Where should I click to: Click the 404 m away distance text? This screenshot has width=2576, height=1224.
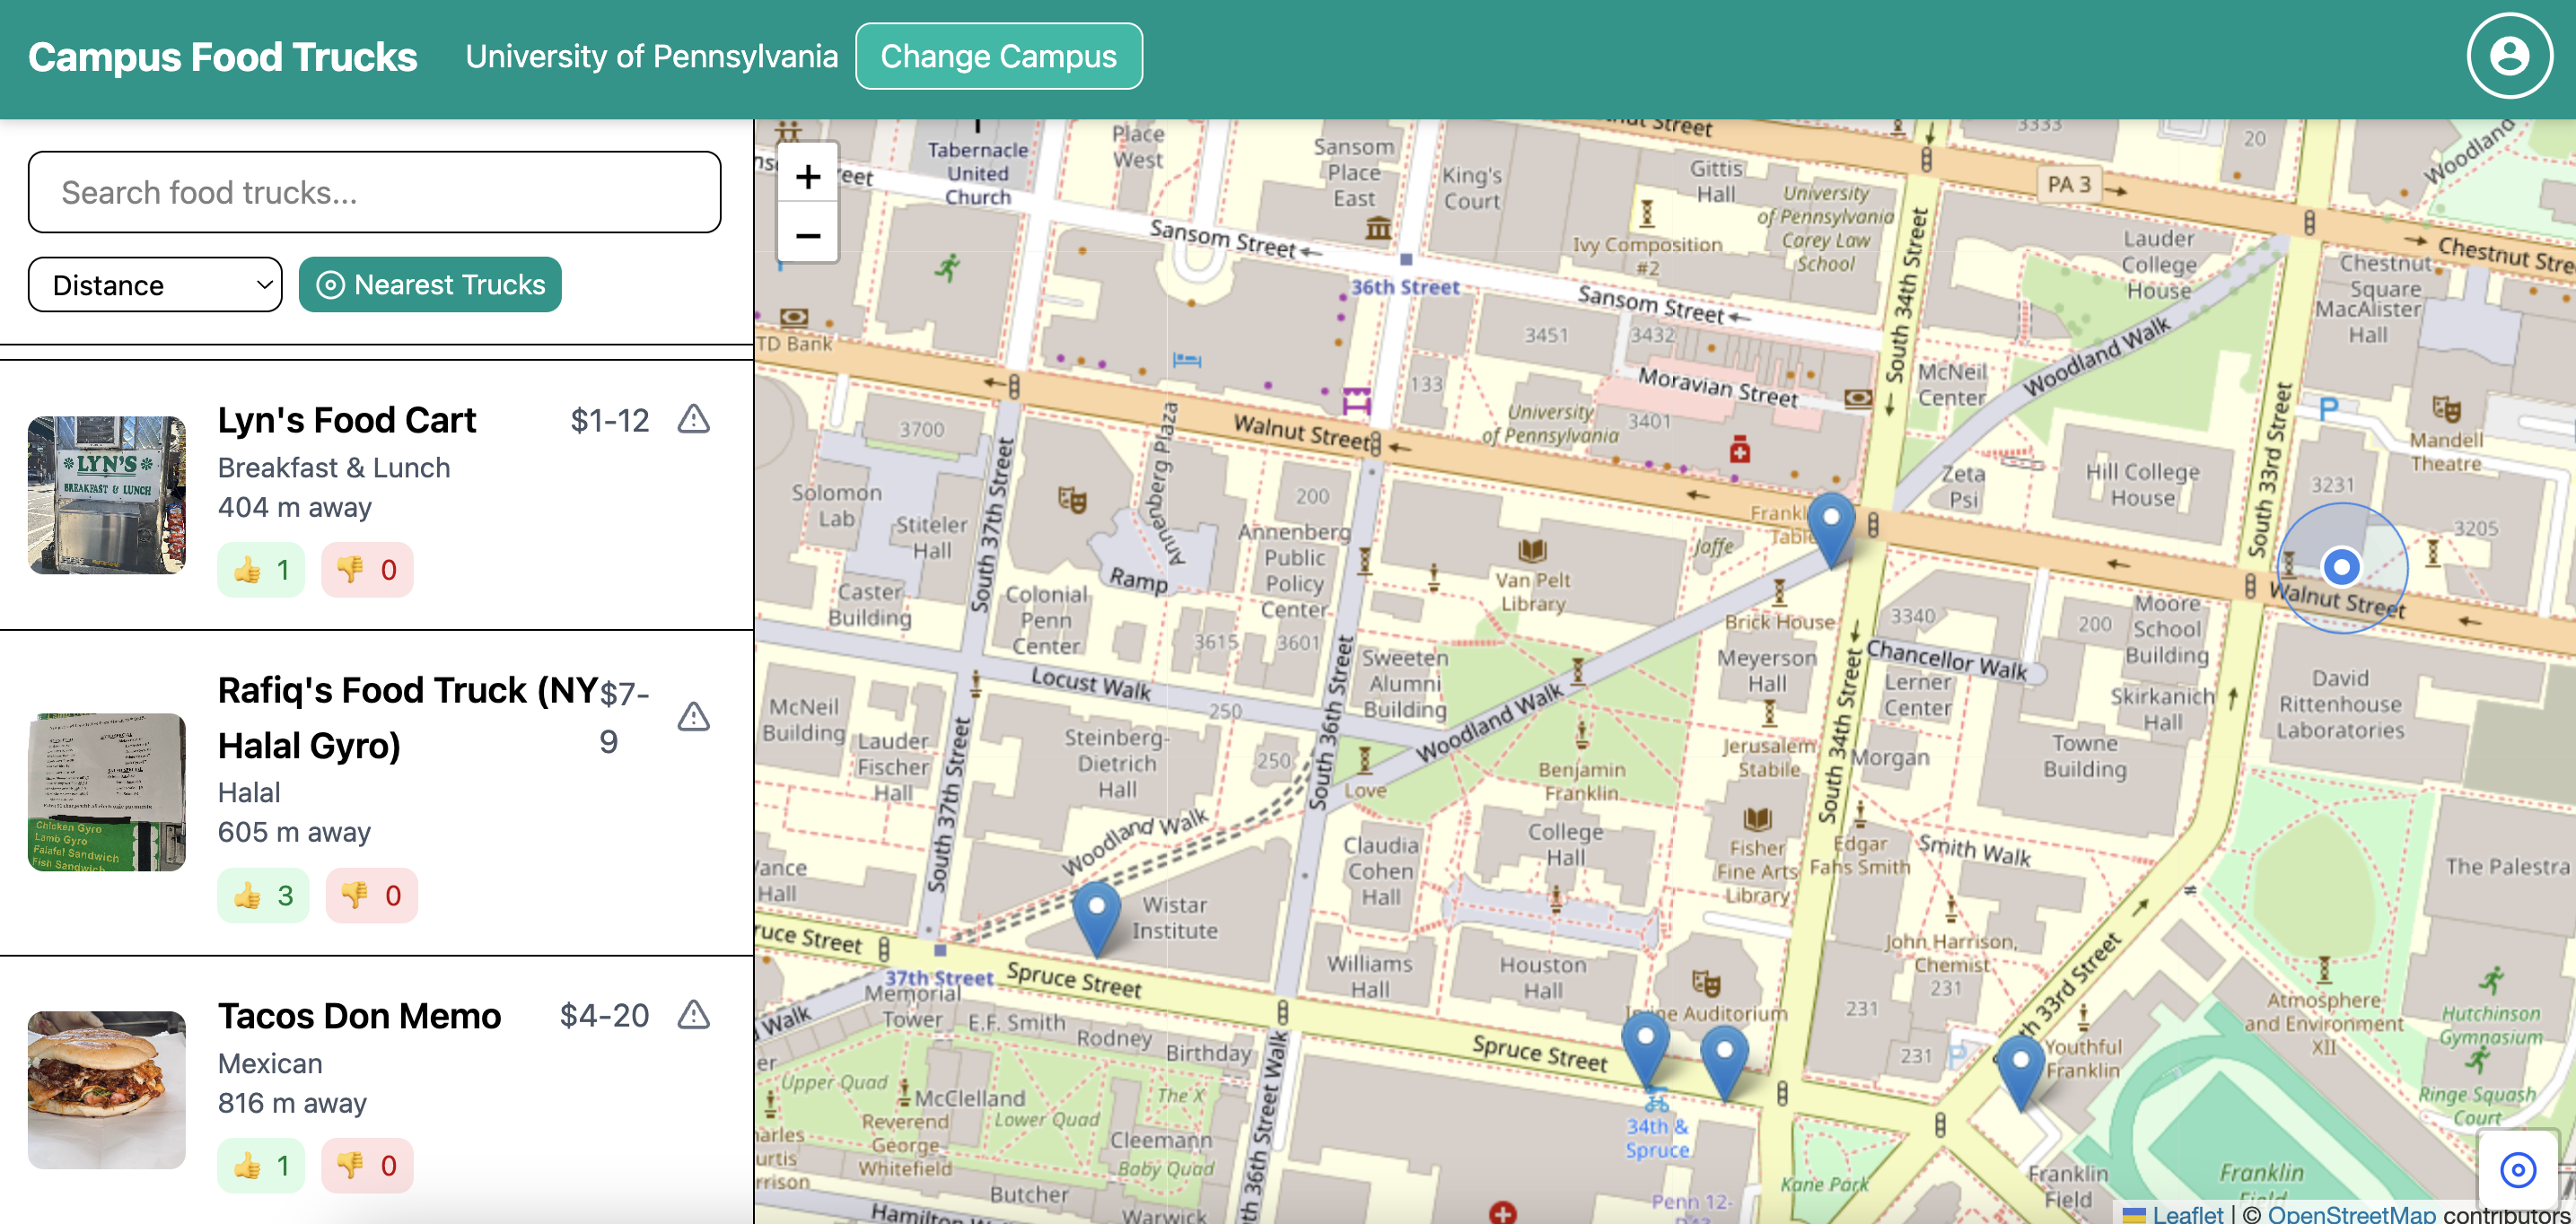pyautogui.click(x=294, y=507)
